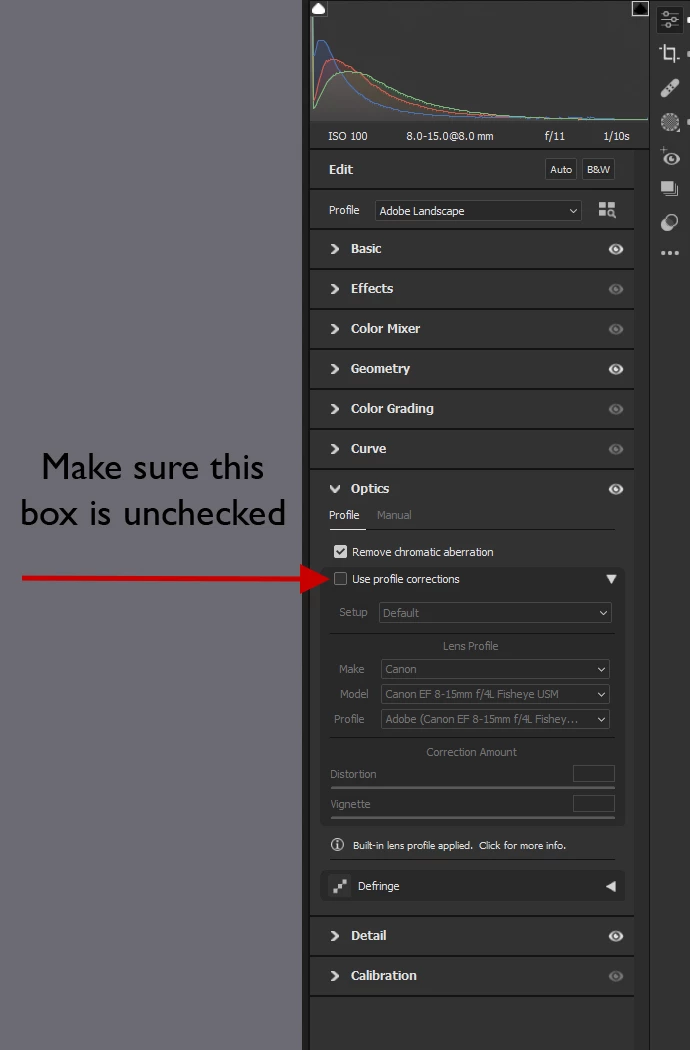Image resolution: width=690 pixels, height=1050 pixels.
Task: Switch to the Optics Manual tab
Action: pyautogui.click(x=394, y=515)
